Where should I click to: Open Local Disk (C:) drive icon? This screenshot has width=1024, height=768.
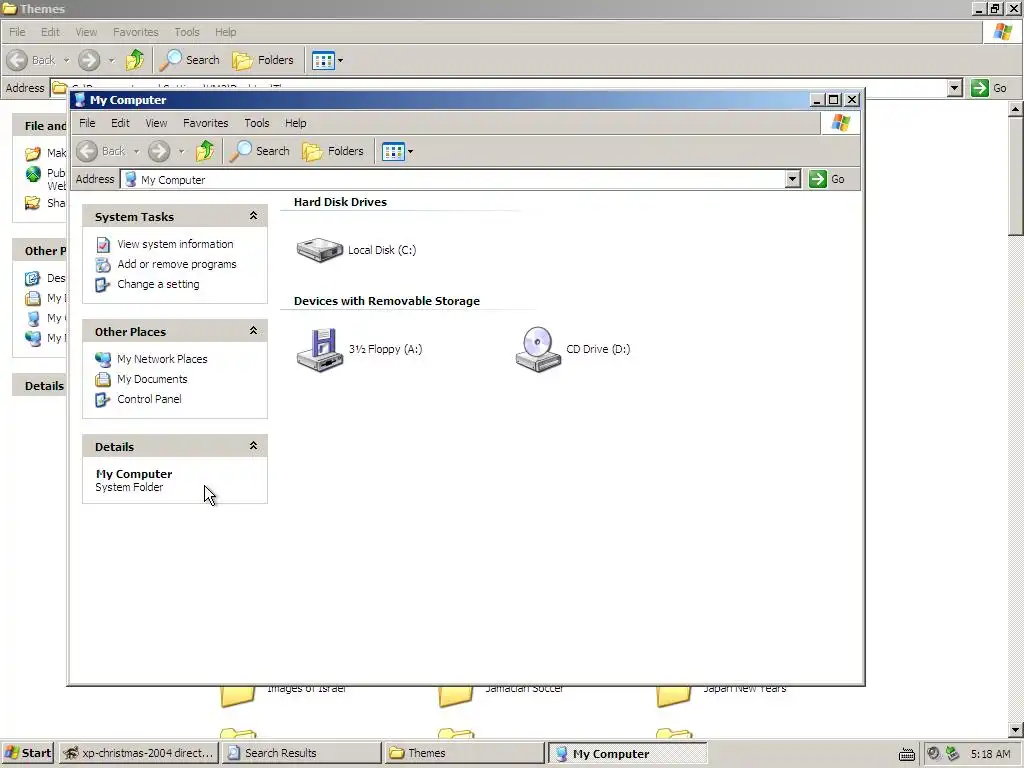tap(319, 249)
